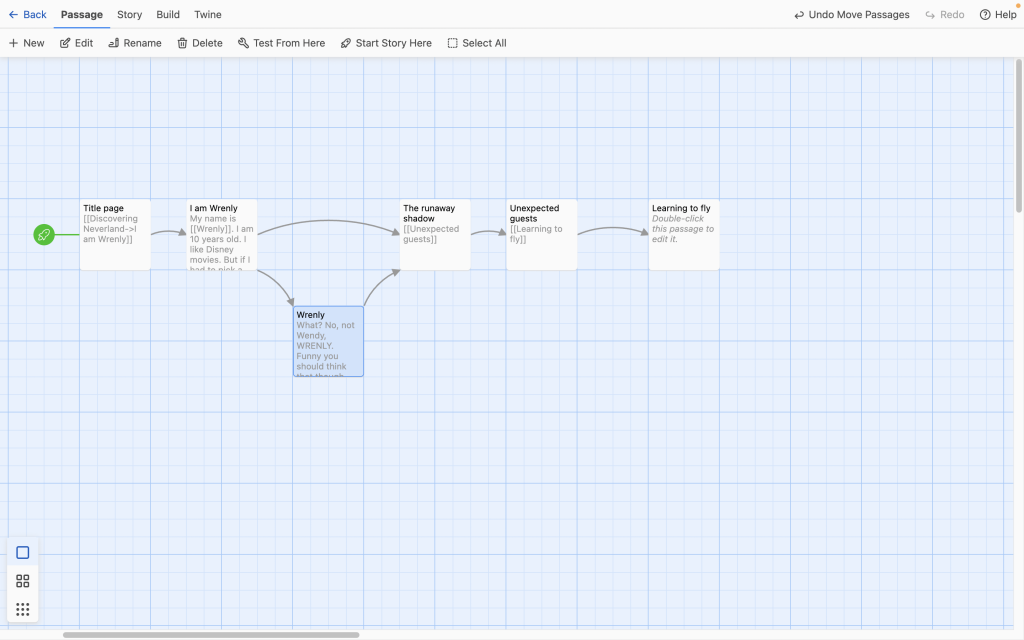The height and width of the screenshot is (640, 1024).
Task: Choose Select All passages
Action: tap(477, 43)
